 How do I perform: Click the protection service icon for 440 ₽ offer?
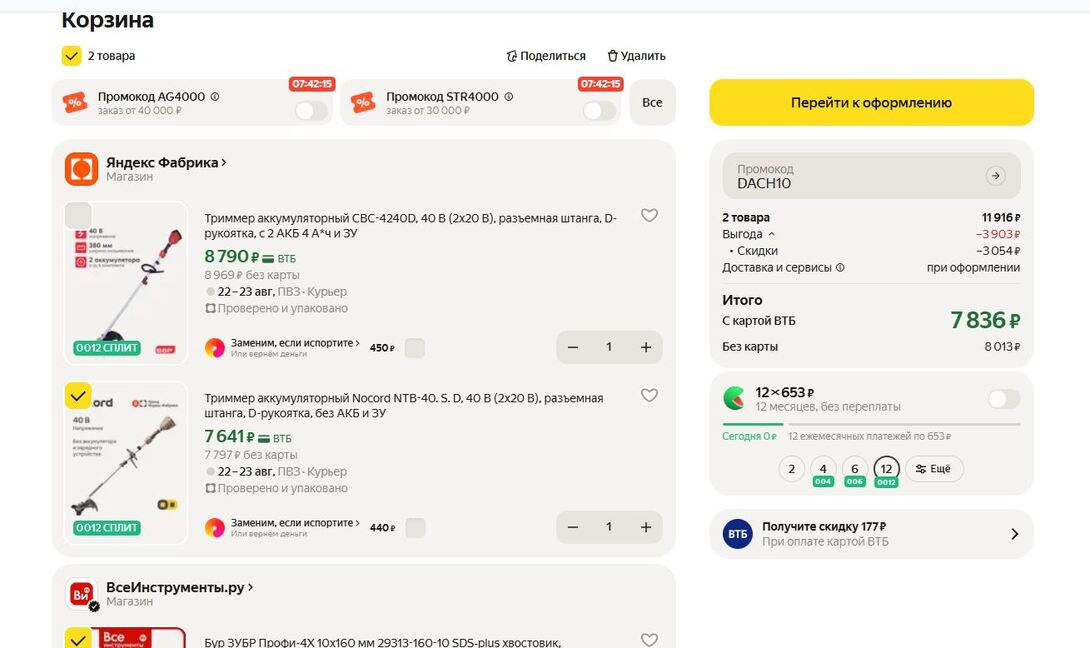pos(215,528)
